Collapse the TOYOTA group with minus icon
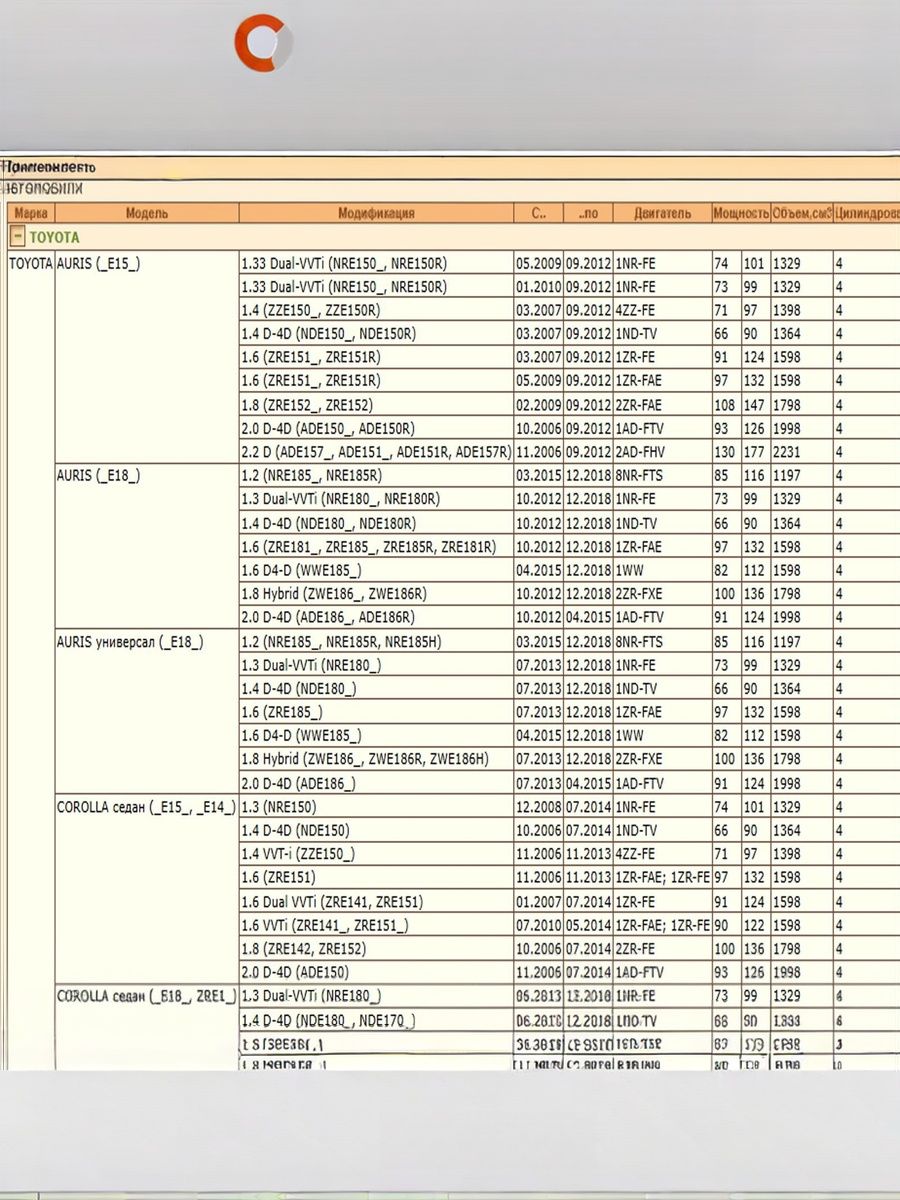This screenshot has width=900, height=1200. pos(17,238)
